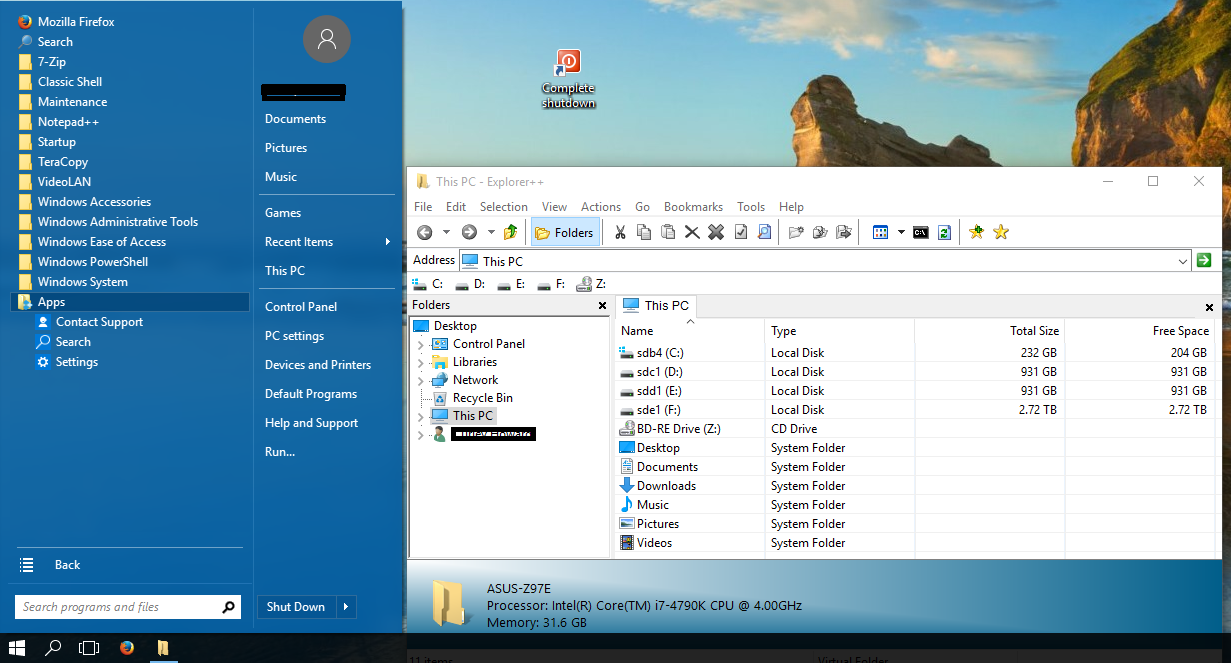Viewport: 1231px width, 663px height.
Task: Click the Search magnifier toolbar icon
Action: 764,232
